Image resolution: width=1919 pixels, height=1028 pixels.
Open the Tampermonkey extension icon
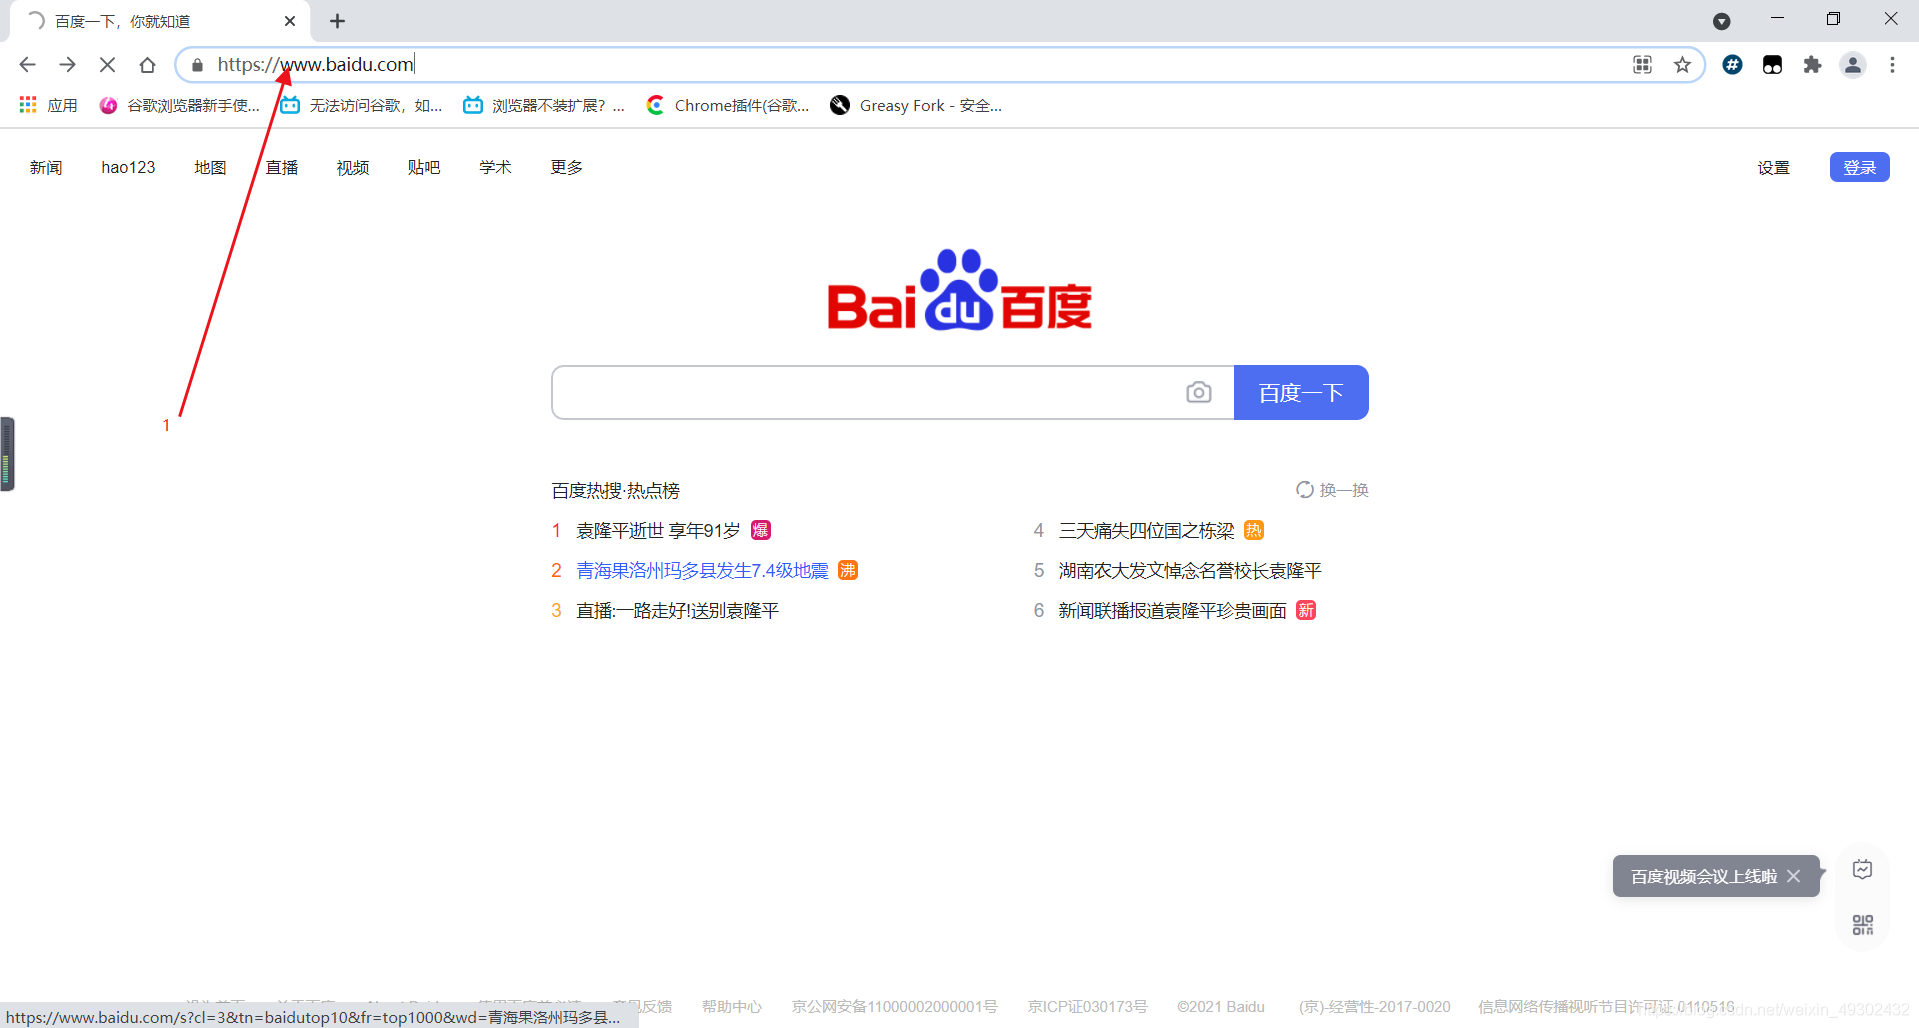point(1772,65)
